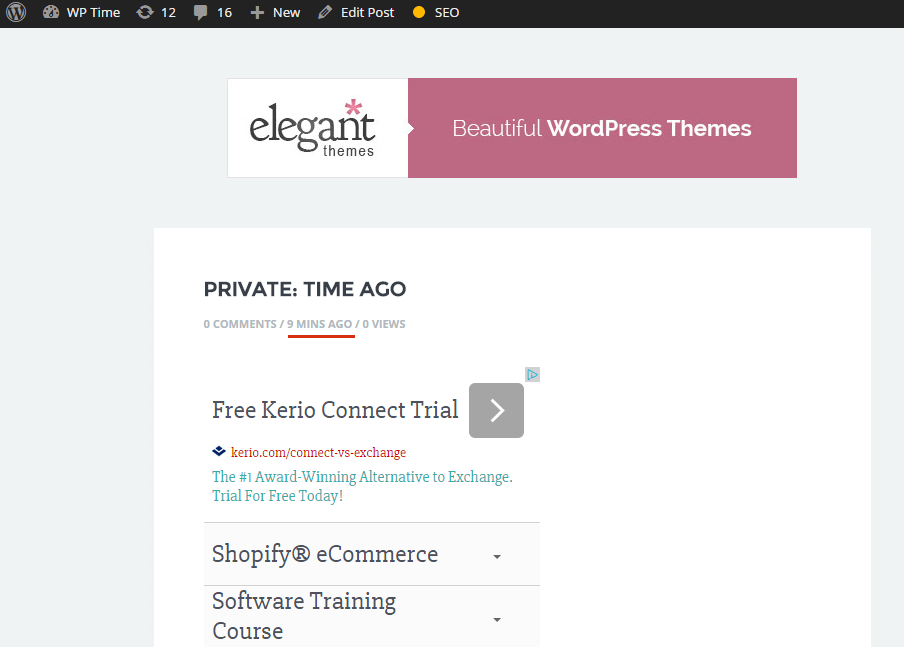Click the gray arrow button on Kerio ad
Viewport: 904px width, 647px height.
496,411
